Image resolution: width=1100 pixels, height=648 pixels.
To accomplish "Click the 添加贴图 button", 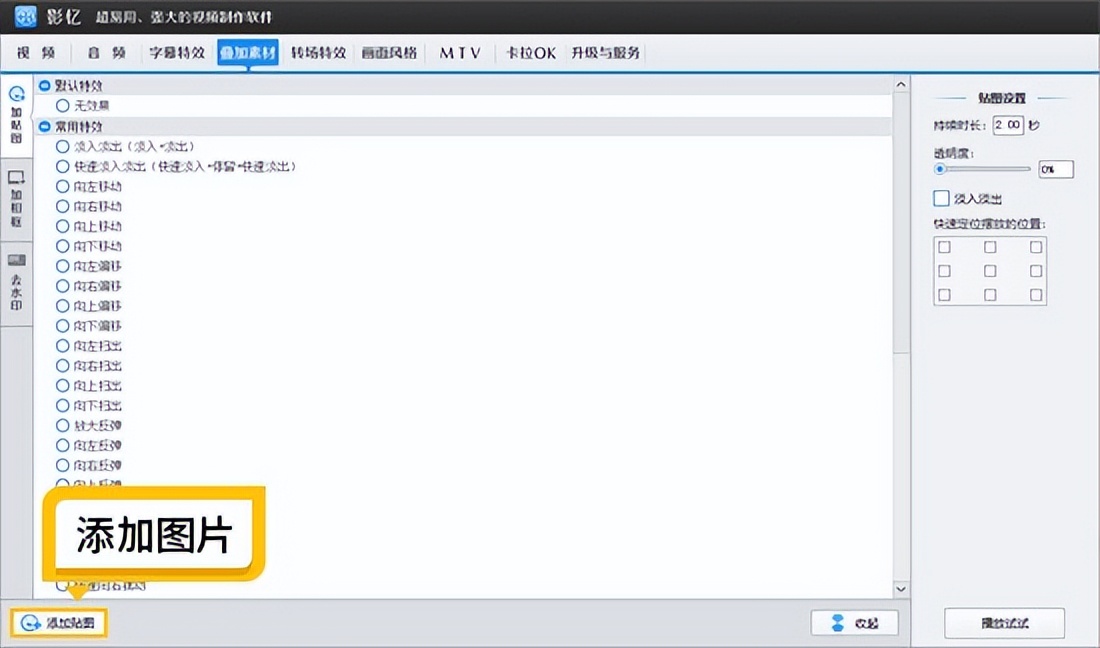I will [59, 623].
